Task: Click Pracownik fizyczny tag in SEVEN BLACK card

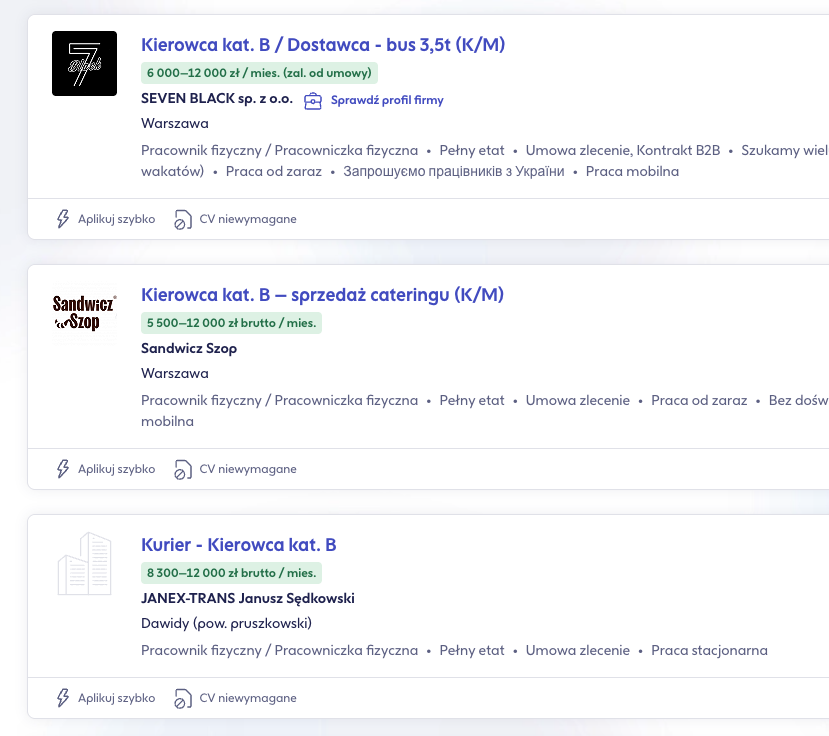Action: pos(279,151)
